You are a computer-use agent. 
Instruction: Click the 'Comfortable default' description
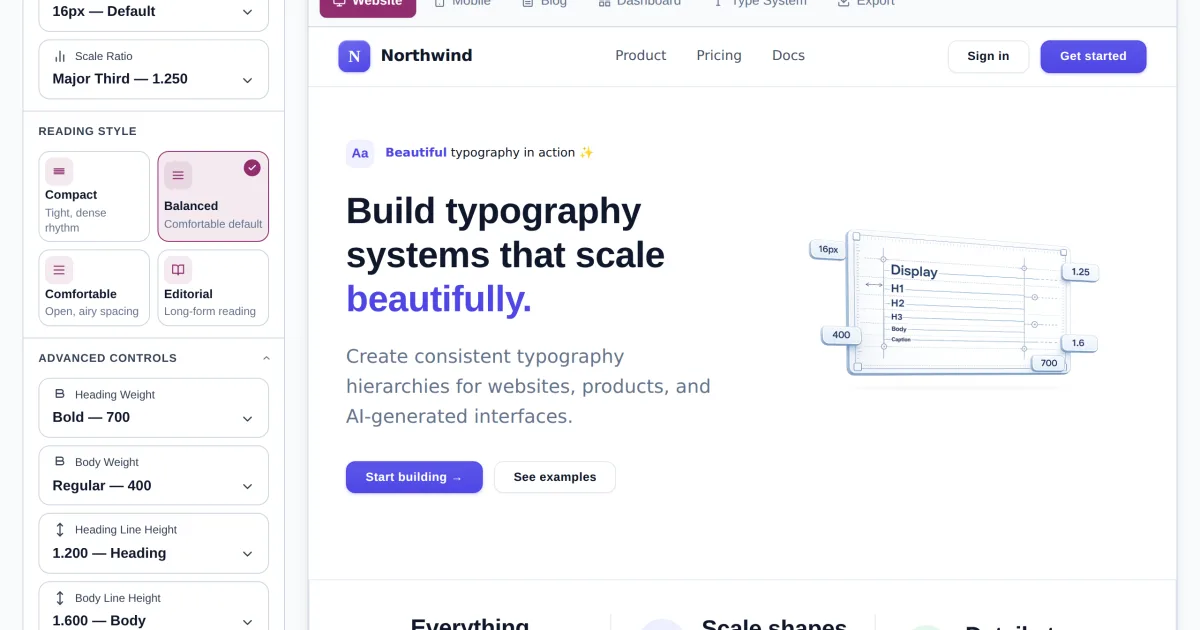coord(213,224)
